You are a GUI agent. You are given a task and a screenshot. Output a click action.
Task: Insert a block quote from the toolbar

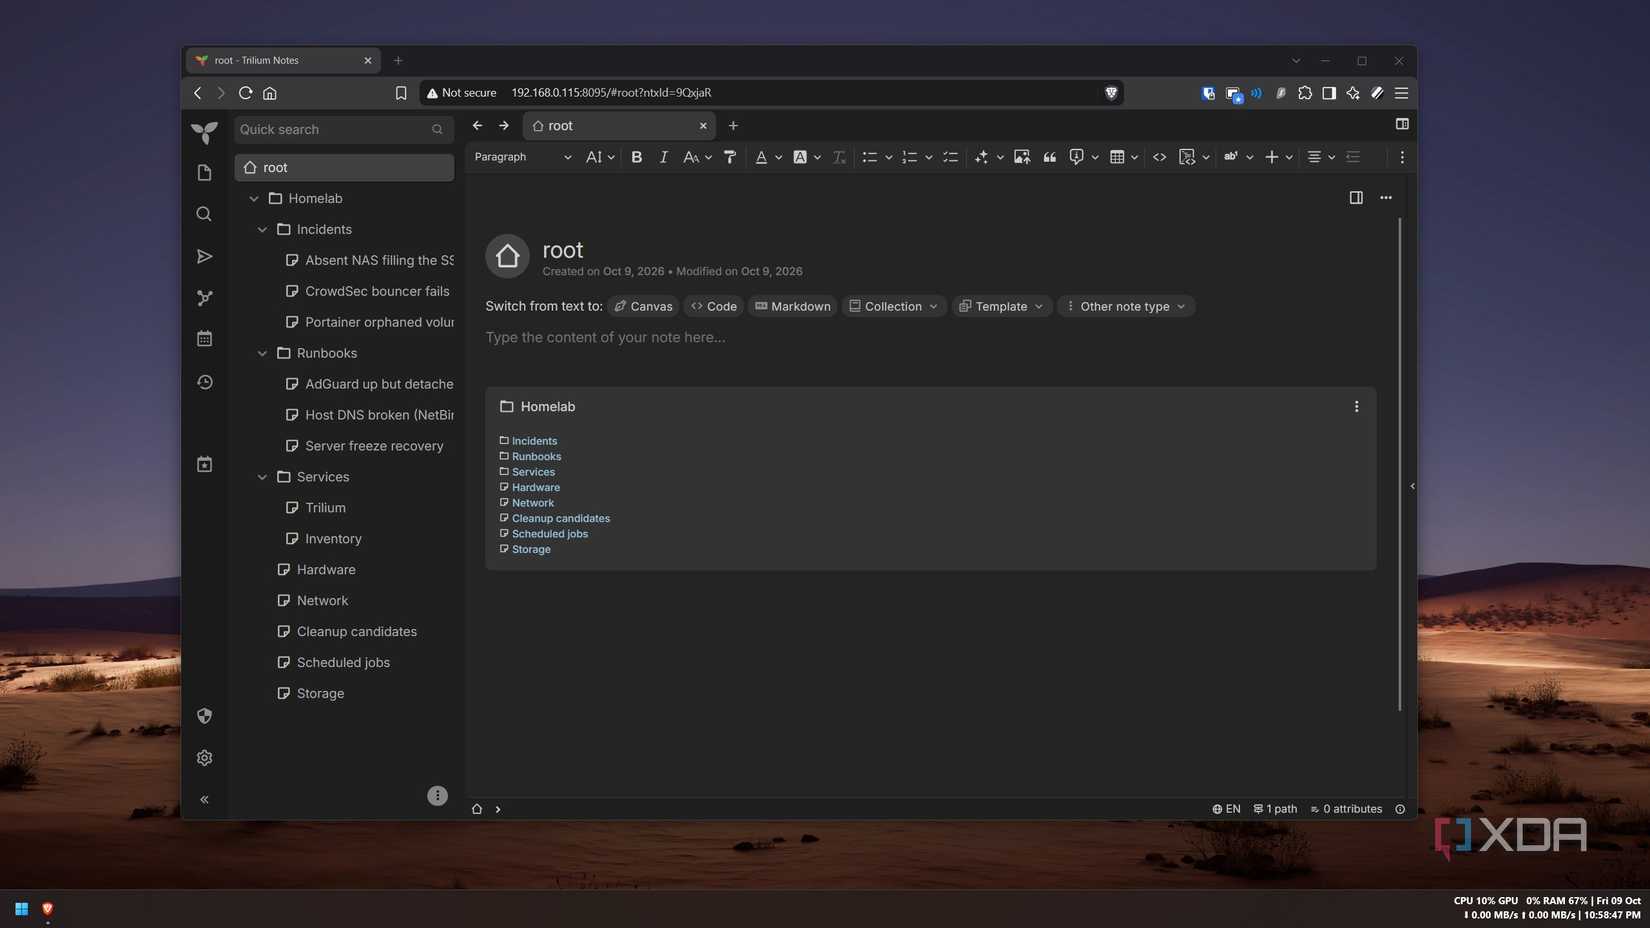pyautogui.click(x=1049, y=157)
